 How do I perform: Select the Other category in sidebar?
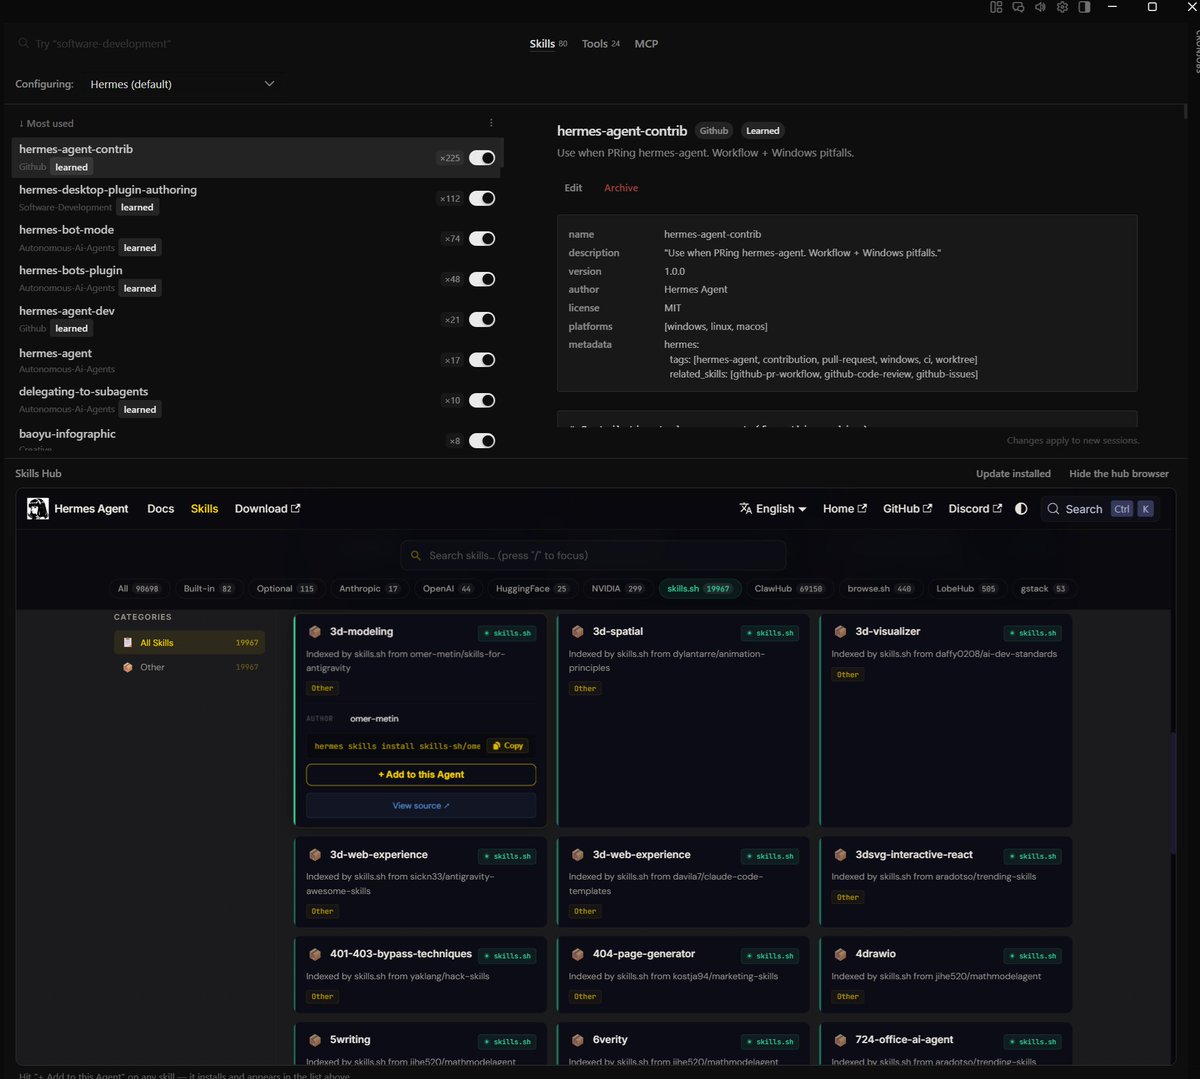pos(188,667)
